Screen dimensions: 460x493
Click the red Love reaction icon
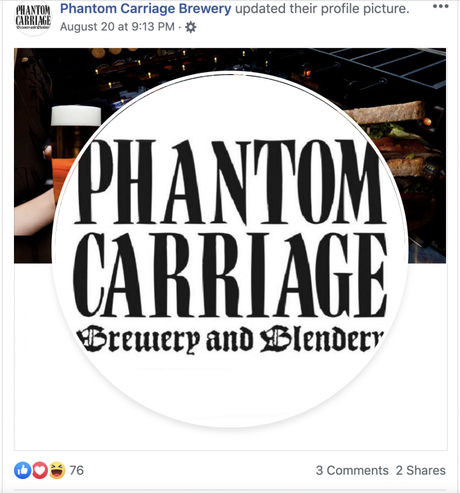pos(40,470)
